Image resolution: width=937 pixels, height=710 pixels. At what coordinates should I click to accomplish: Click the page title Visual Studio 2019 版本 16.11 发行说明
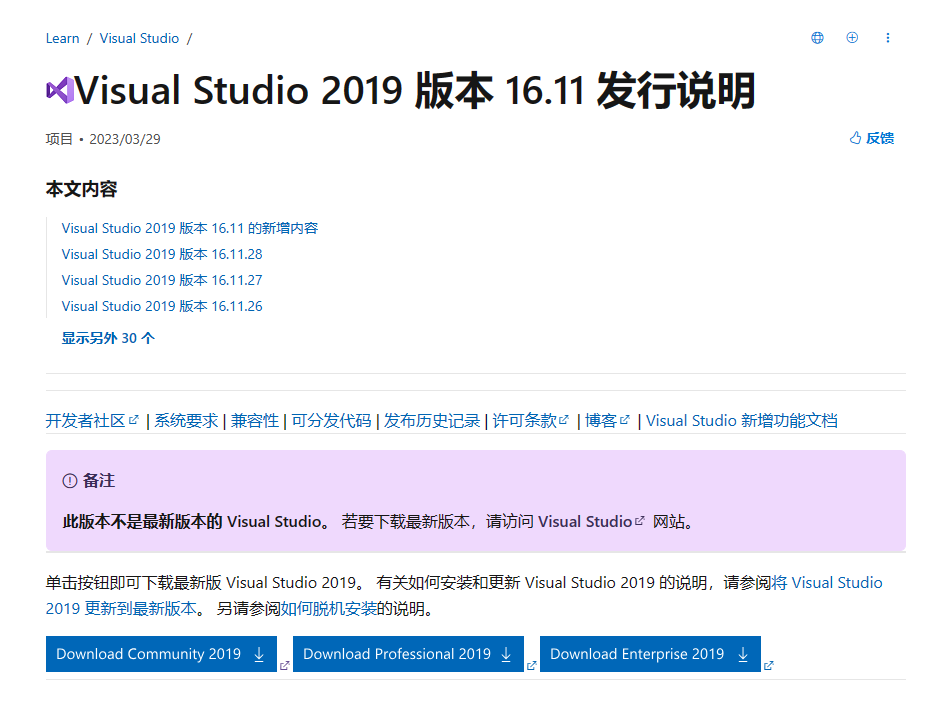coord(415,91)
